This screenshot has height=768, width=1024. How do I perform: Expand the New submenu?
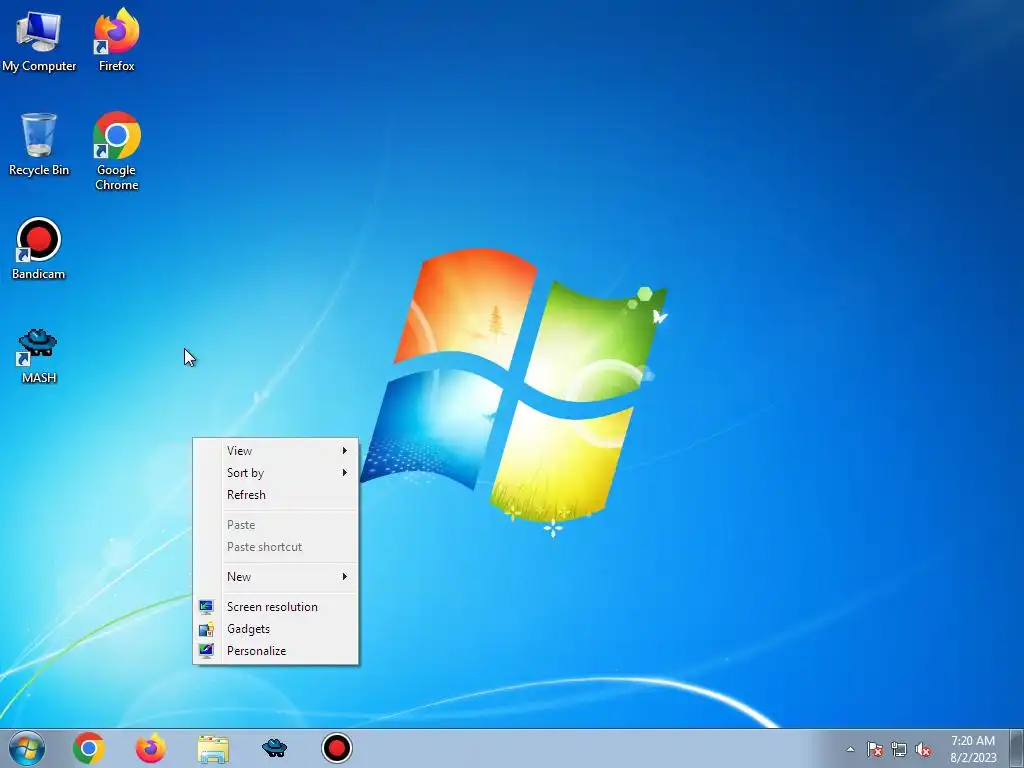pyautogui.click(x=276, y=577)
